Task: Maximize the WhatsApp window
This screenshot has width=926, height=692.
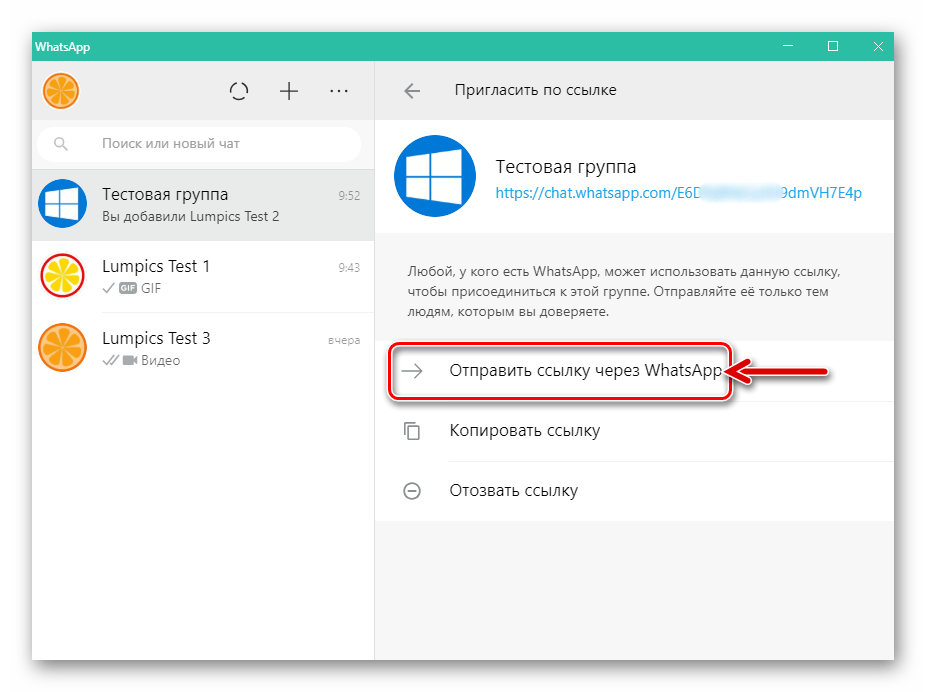Action: [x=833, y=46]
